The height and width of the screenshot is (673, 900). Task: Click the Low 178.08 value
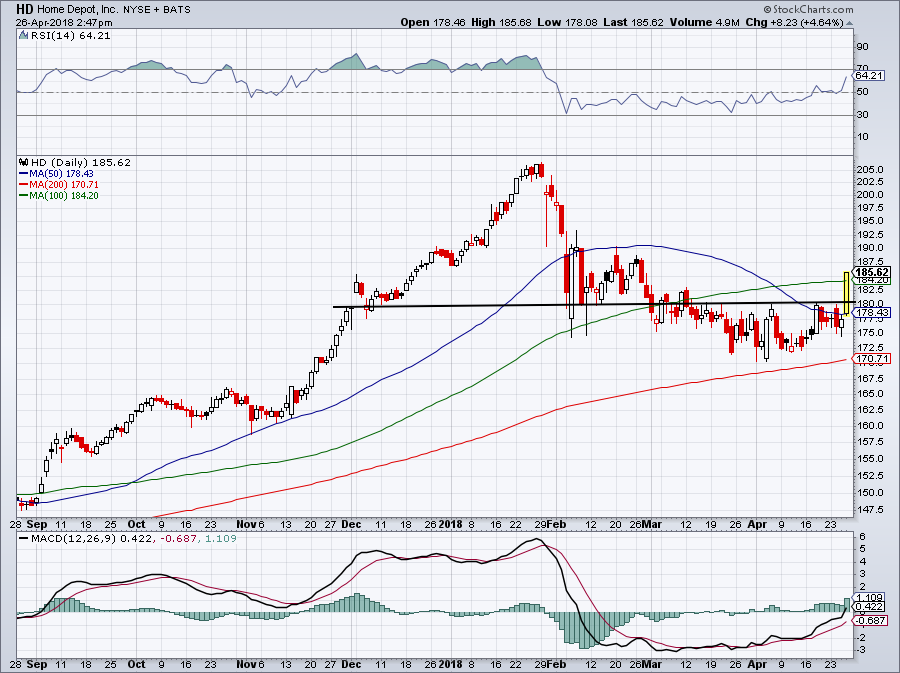pyautogui.click(x=567, y=22)
